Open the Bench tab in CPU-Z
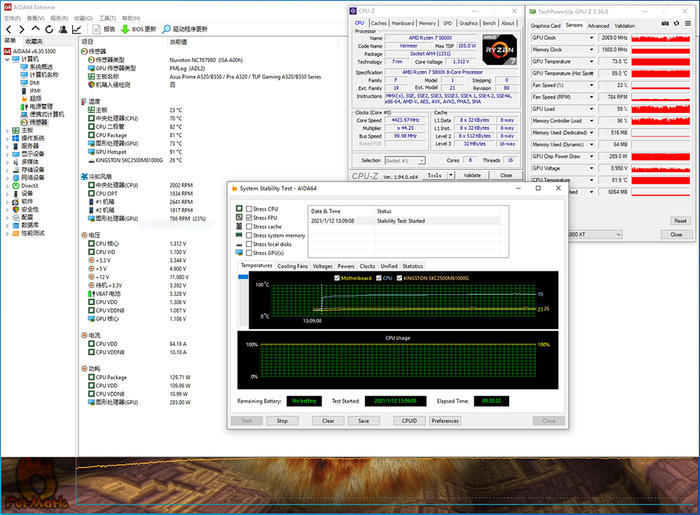The width and height of the screenshot is (700, 515). [489, 23]
